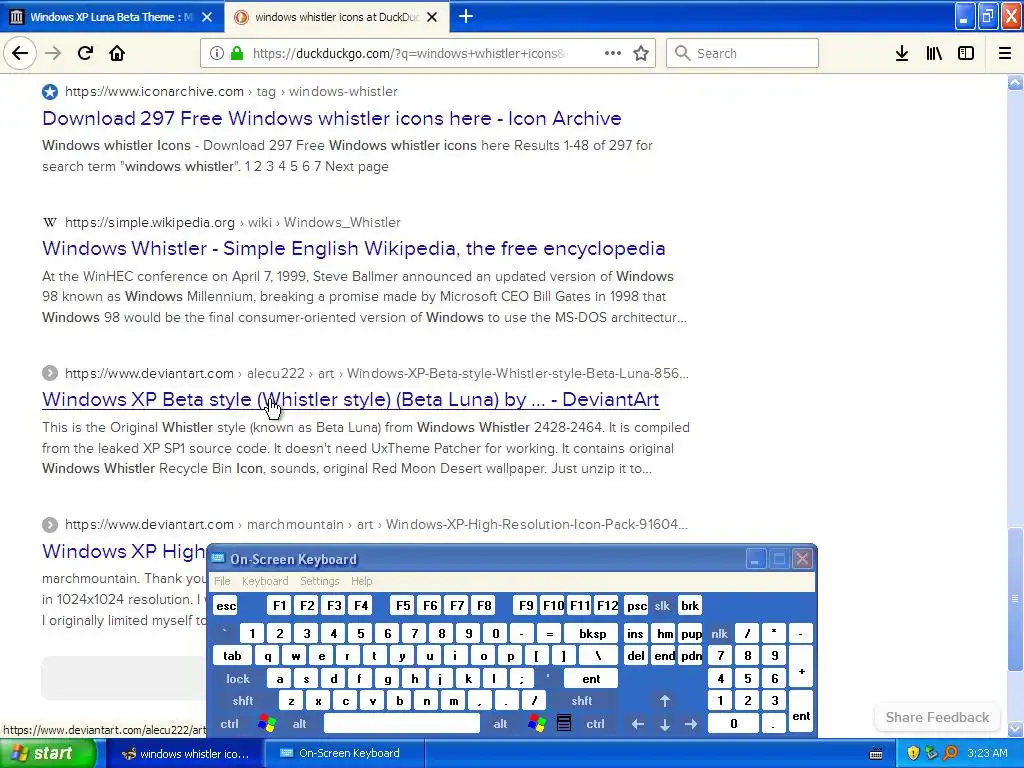Open a new tab with the plus button
1024x768 pixels.
(x=466, y=16)
